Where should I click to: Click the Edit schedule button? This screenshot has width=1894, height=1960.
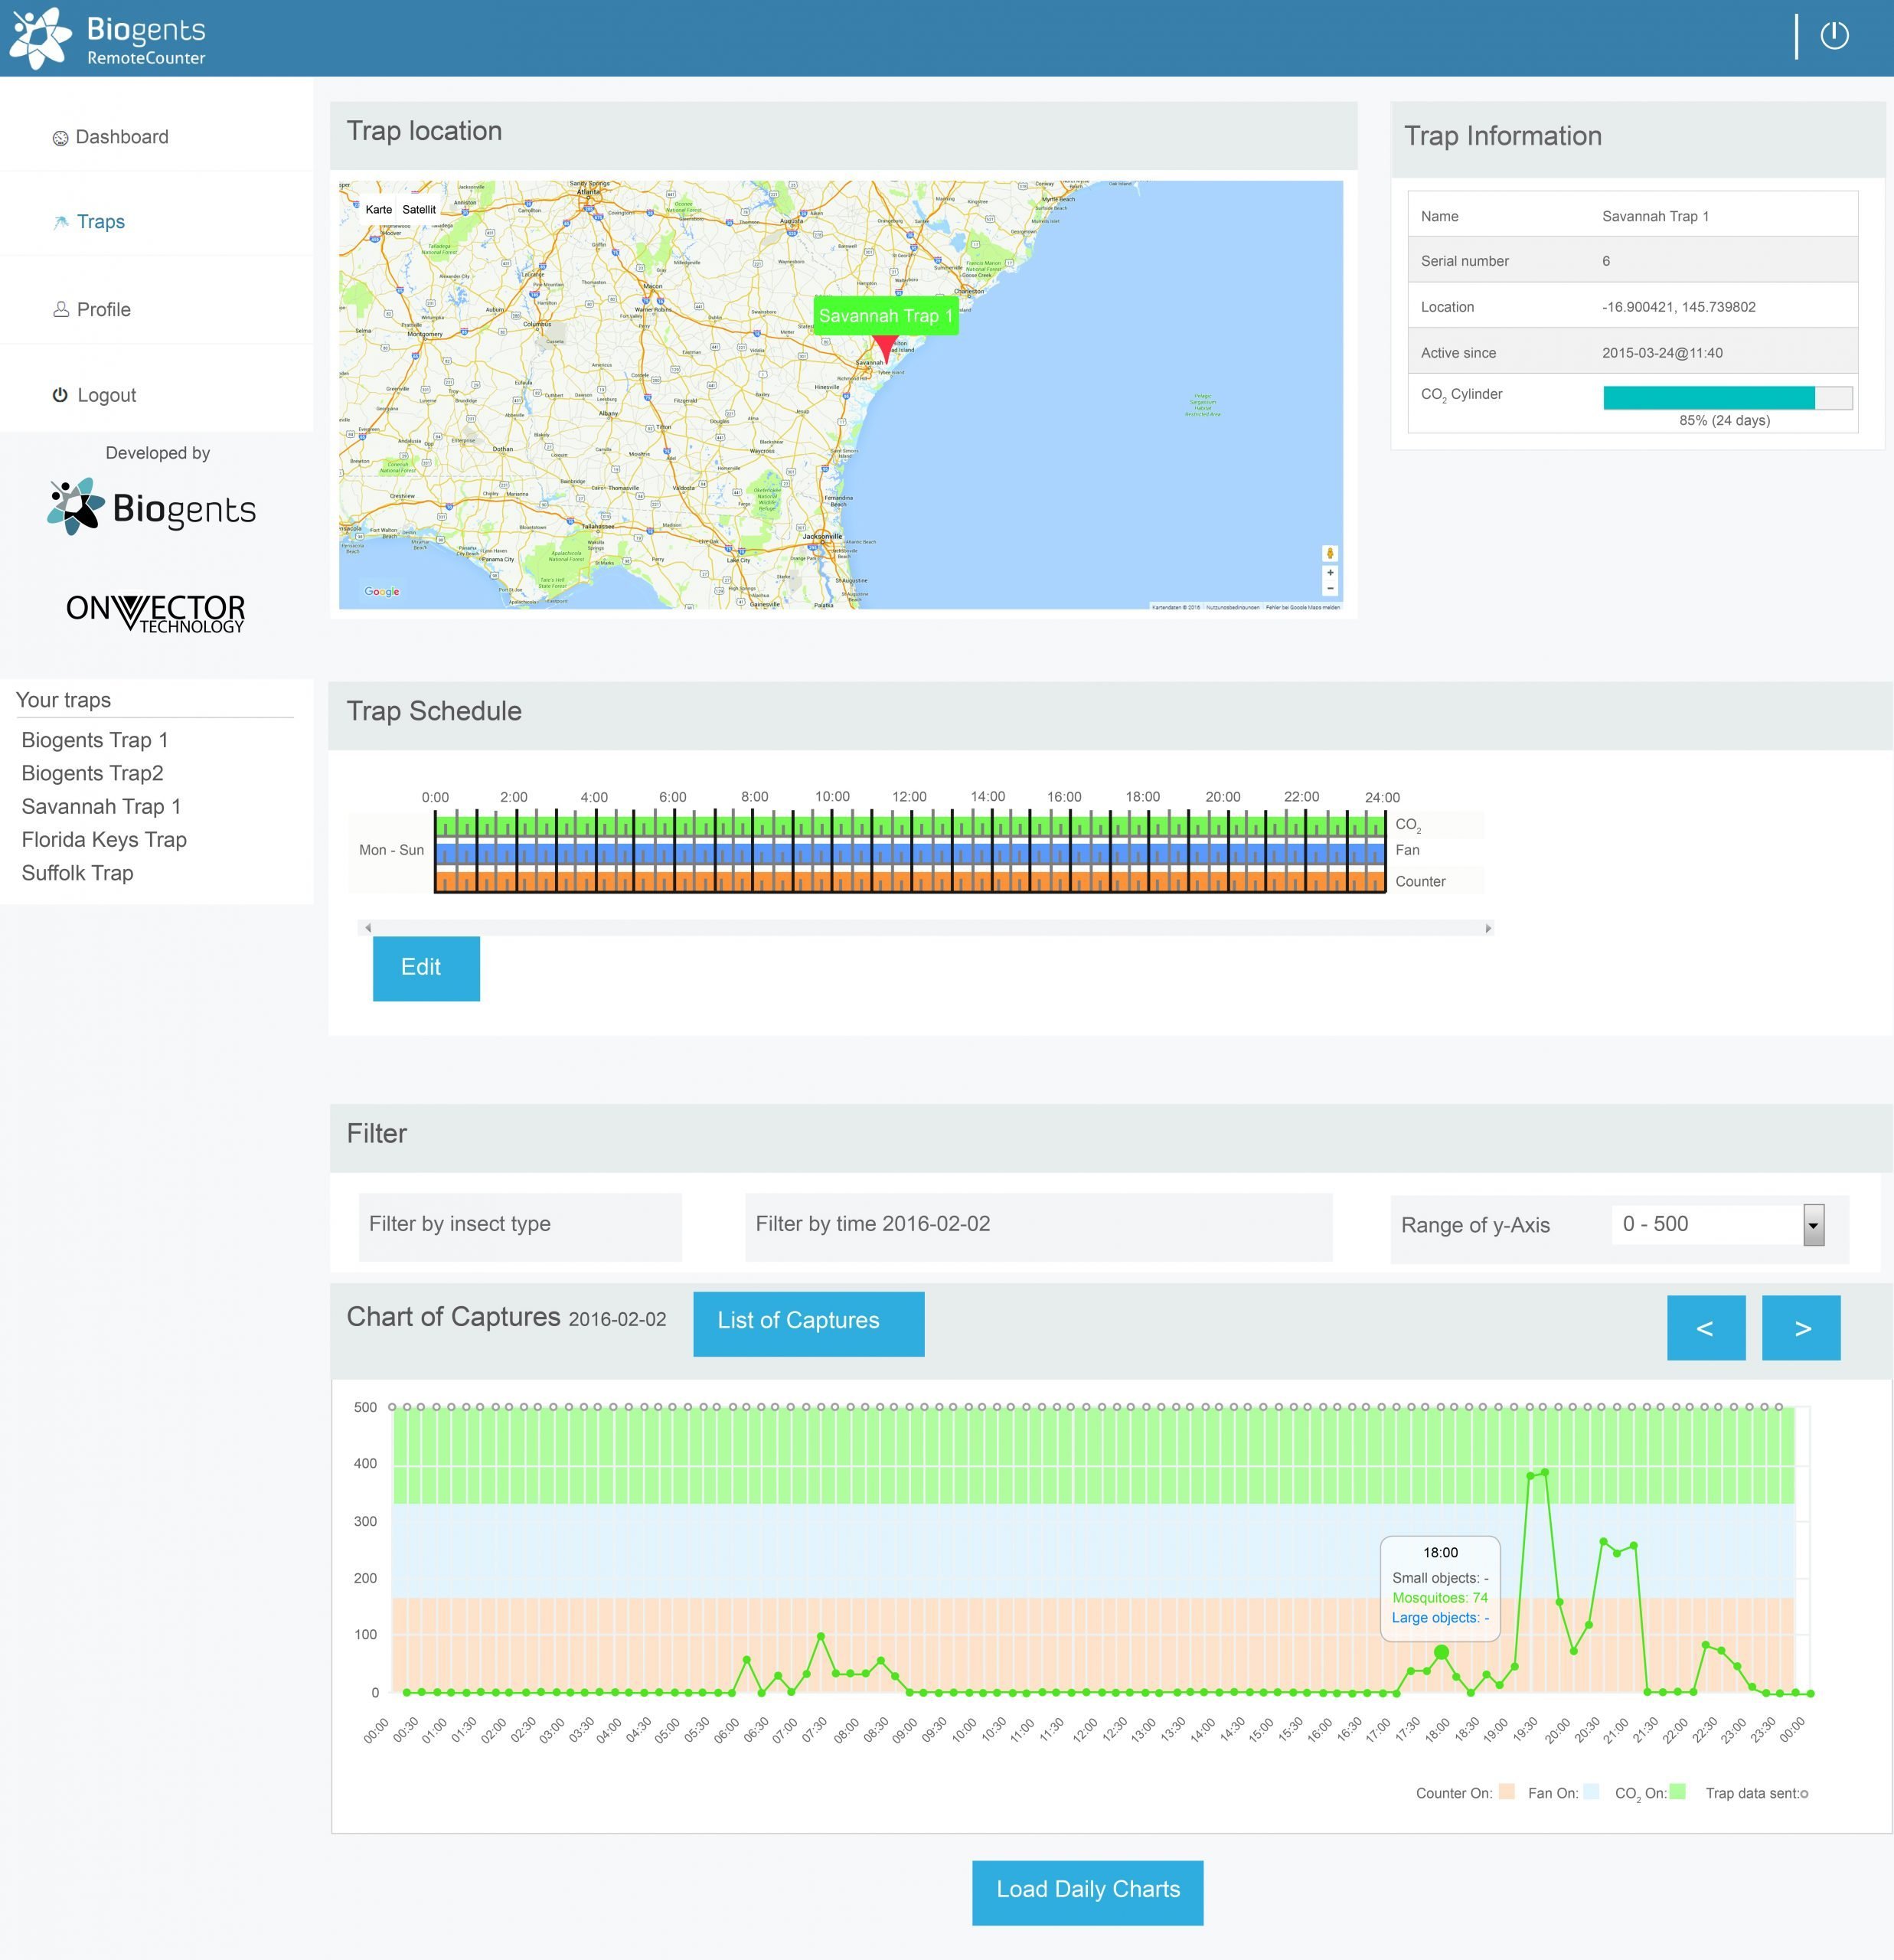click(426, 968)
